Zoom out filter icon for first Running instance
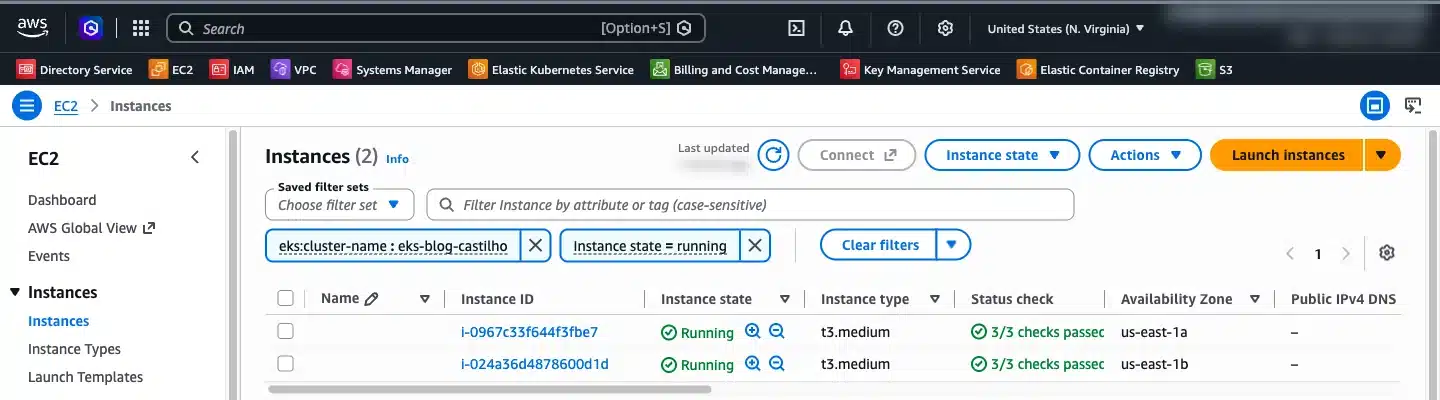 [x=777, y=332]
